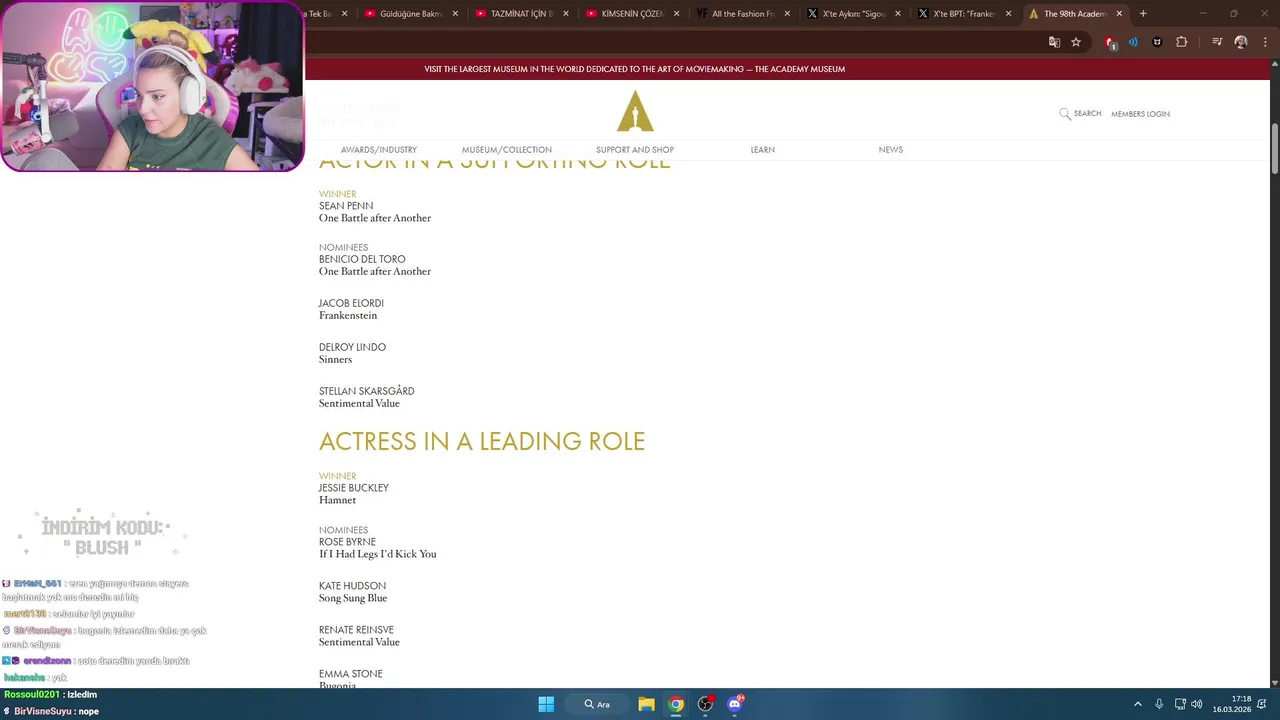The width and height of the screenshot is (1280, 720).
Task: Click the Chrome taskbar icon
Action: [x=676, y=704]
